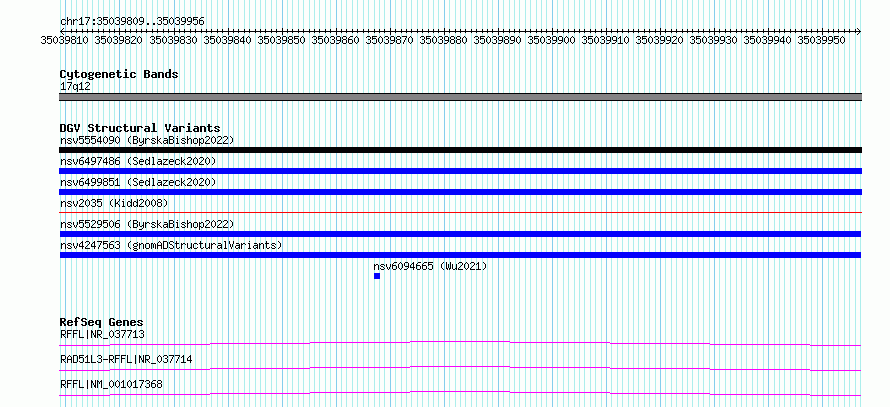Image resolution: width=890 pixels, height=407 pixels.
Task: Click the blue nsv6499851 variant bar
Action: click(x=460, y=192)
